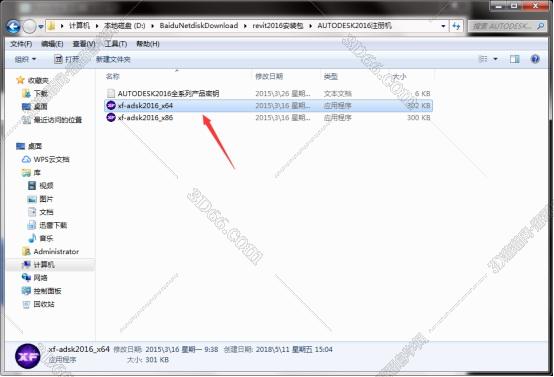Click the cloud icon beside WPS云文档

click(26, 159)
